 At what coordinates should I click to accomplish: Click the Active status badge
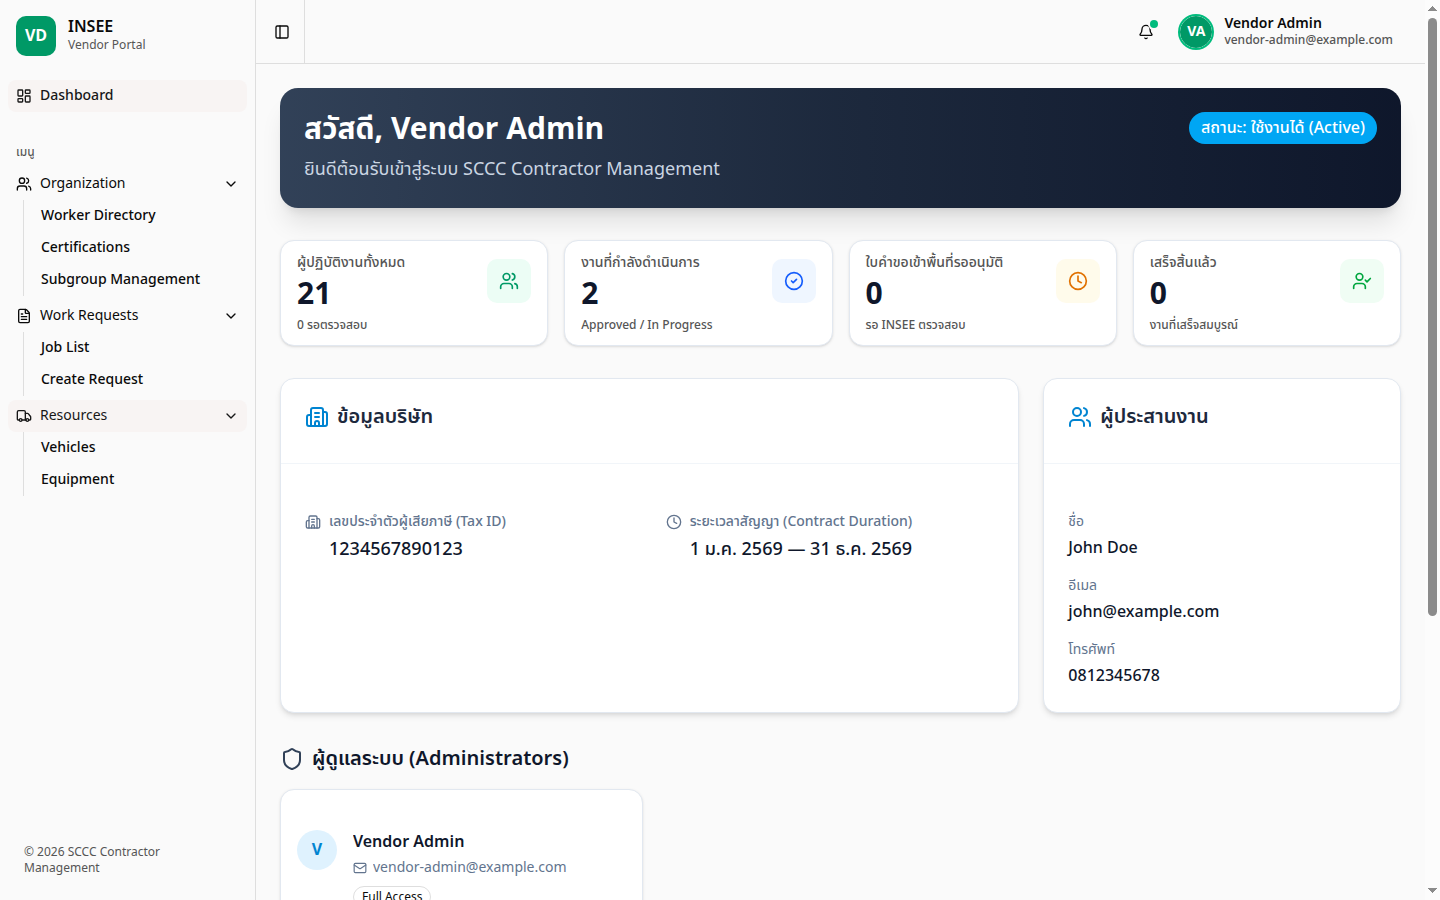1283,128
